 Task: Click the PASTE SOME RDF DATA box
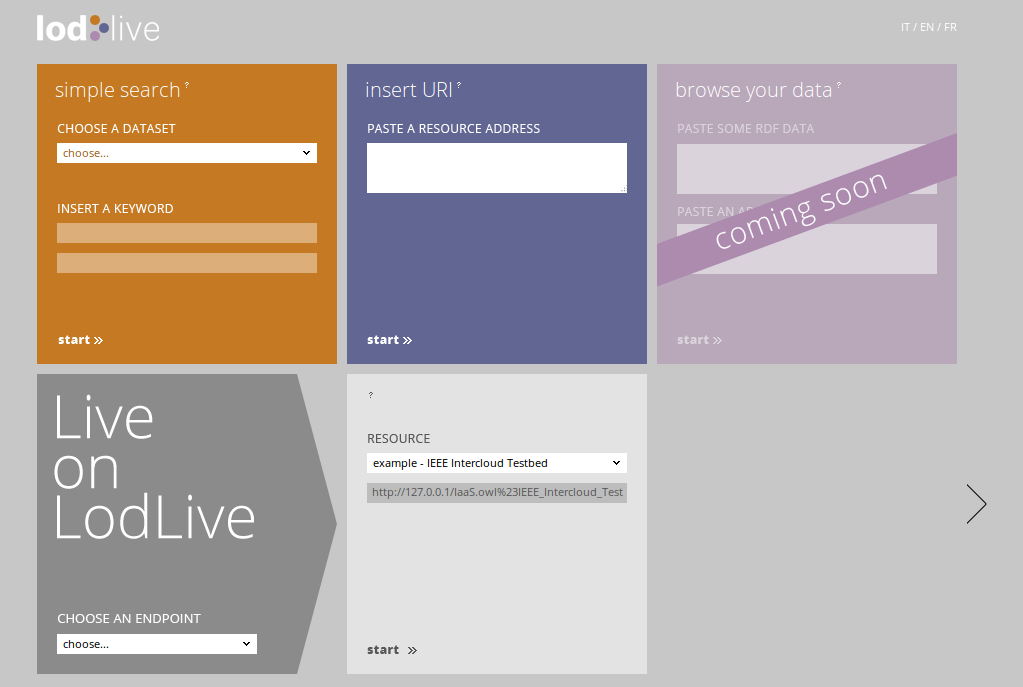[806, 169]
